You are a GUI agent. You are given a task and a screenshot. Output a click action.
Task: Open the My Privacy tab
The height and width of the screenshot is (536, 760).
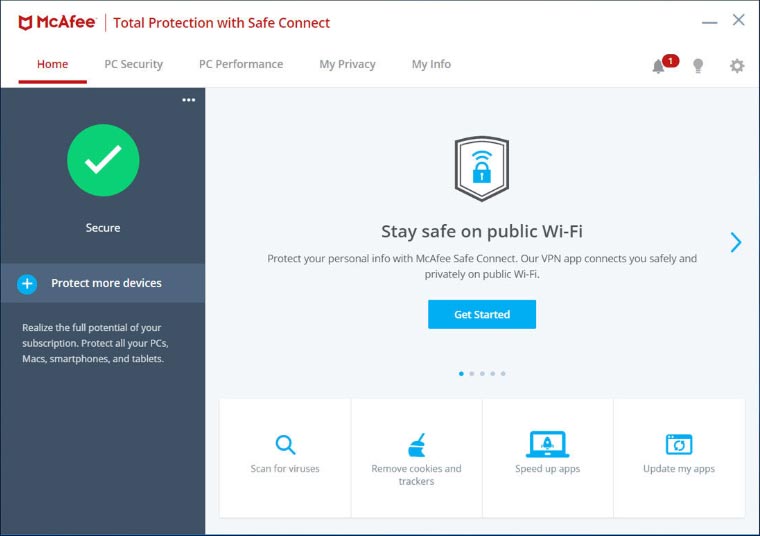pyautogui.click(x=348, y=64)
